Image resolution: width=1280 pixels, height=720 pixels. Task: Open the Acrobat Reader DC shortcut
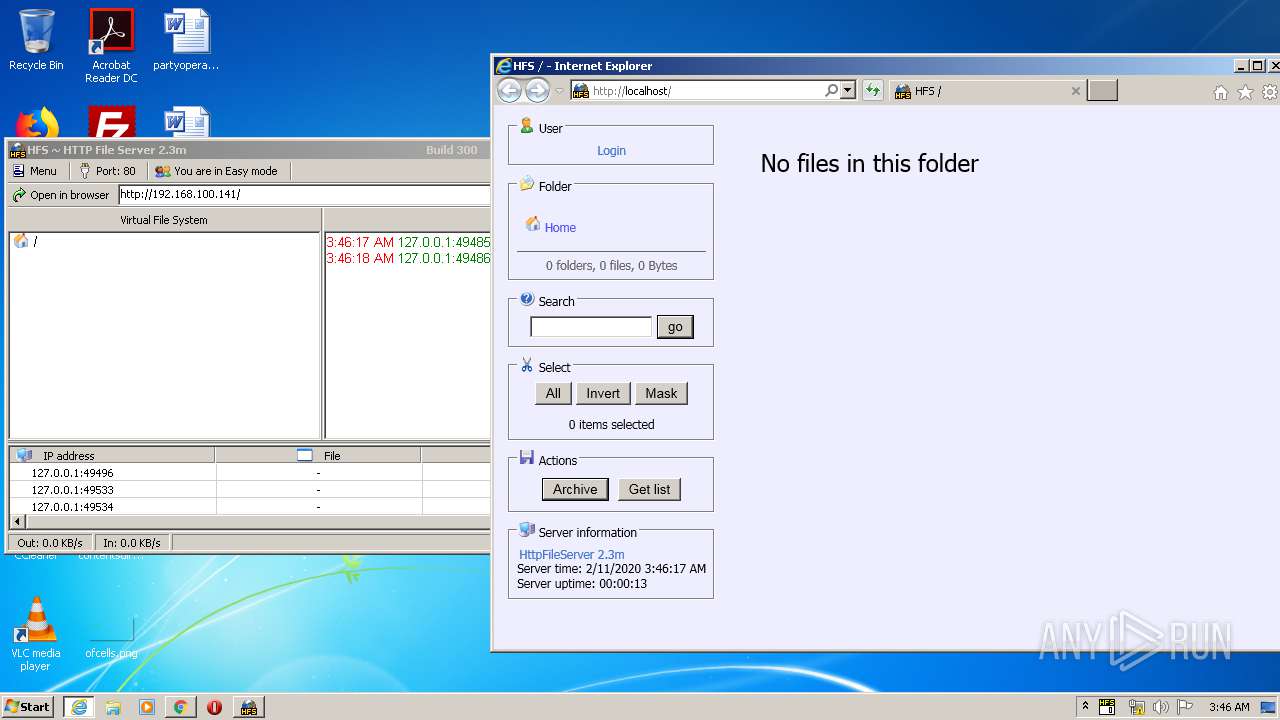[111, 46]
